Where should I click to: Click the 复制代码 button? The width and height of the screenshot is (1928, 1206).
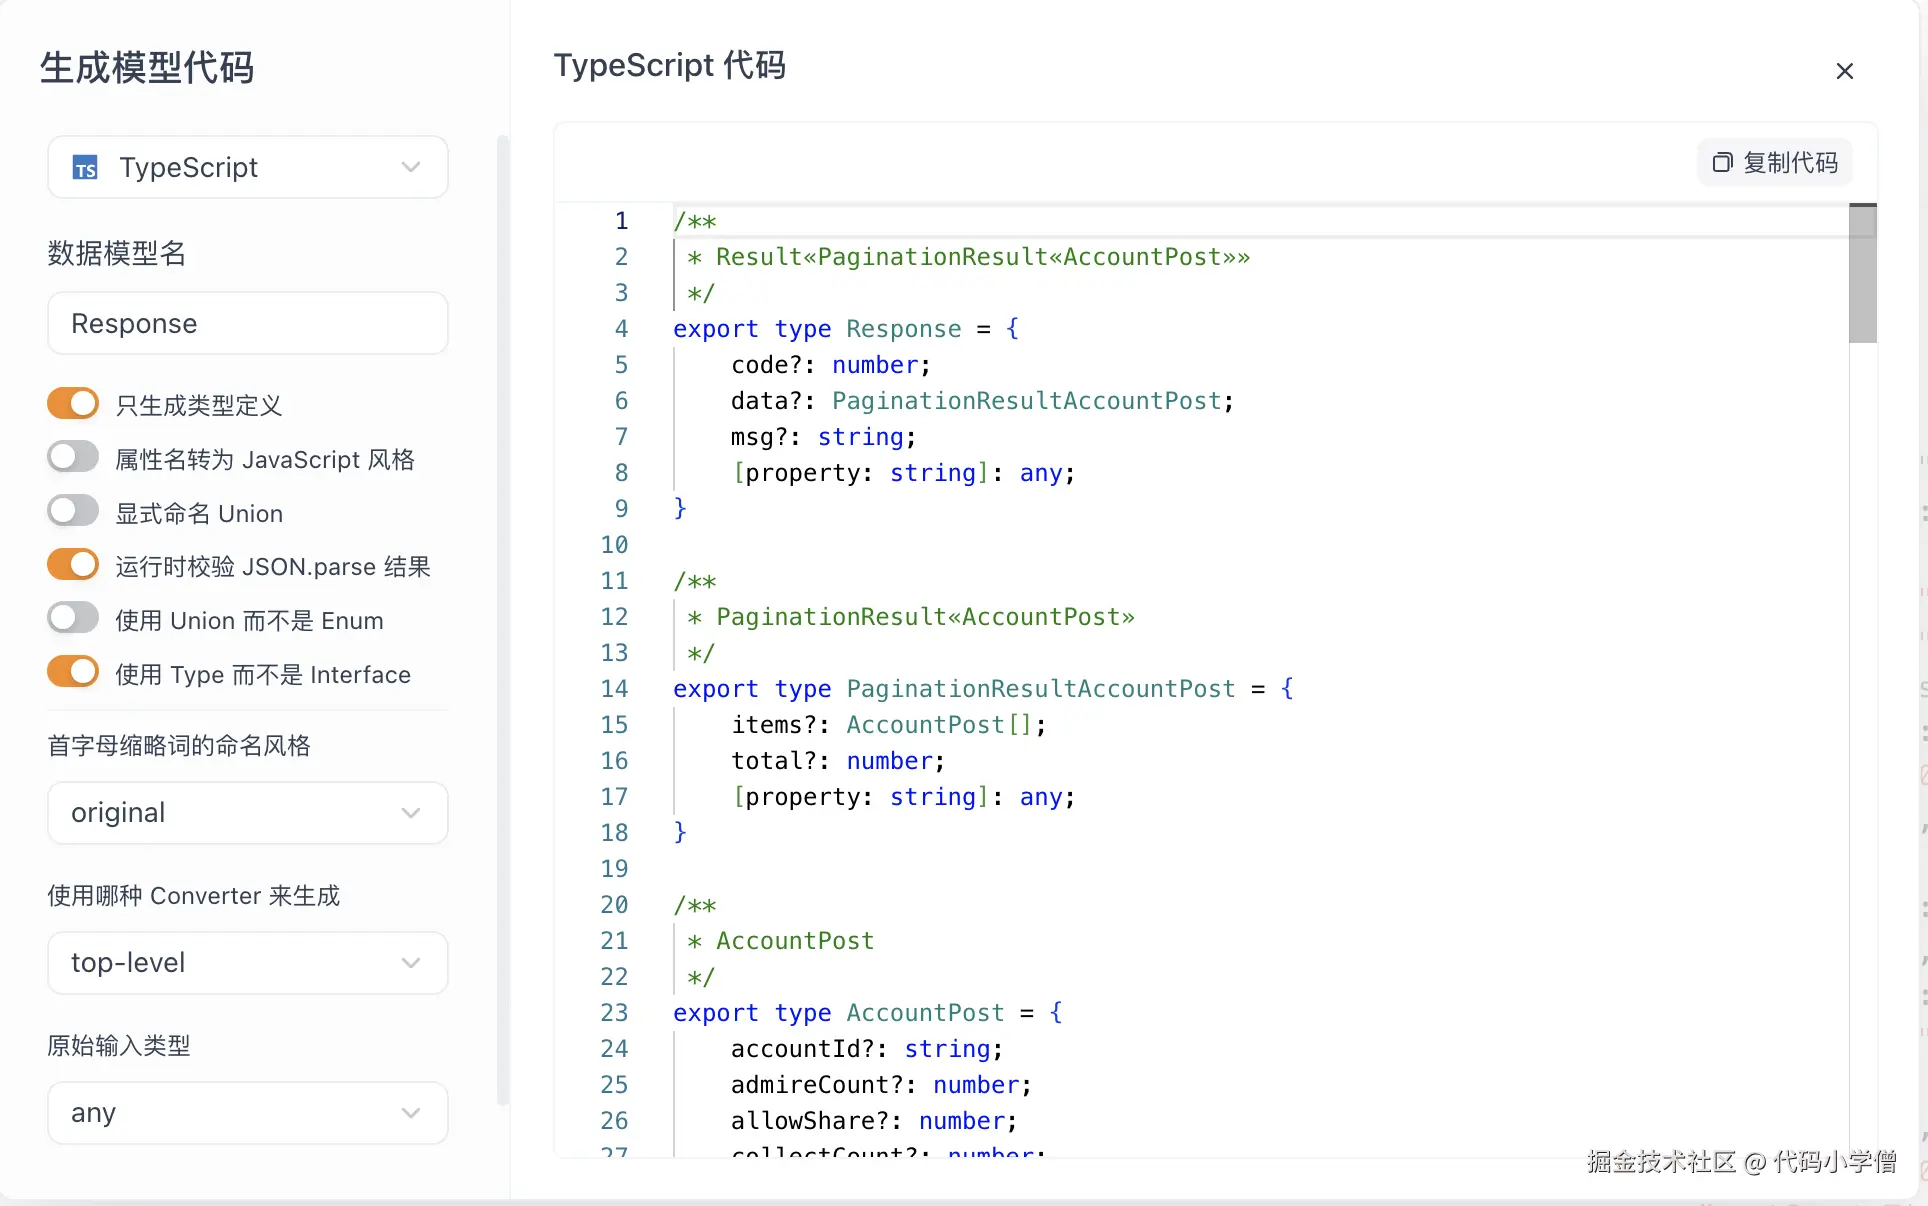[1775, 162]
